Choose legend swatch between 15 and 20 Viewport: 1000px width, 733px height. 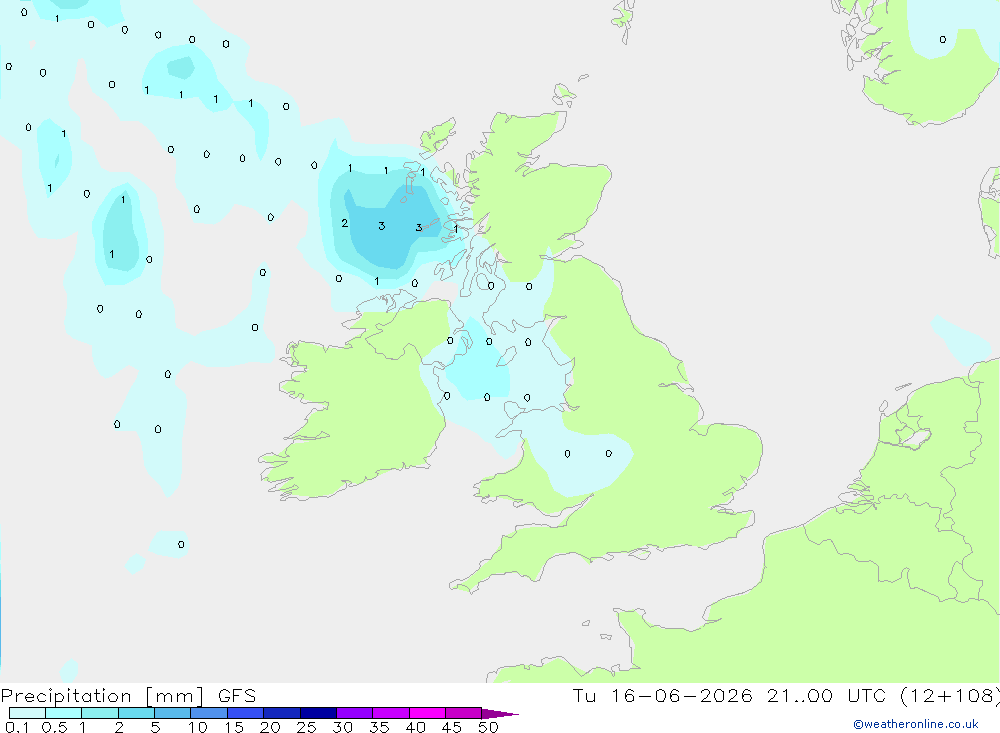[x=245, y=713]
